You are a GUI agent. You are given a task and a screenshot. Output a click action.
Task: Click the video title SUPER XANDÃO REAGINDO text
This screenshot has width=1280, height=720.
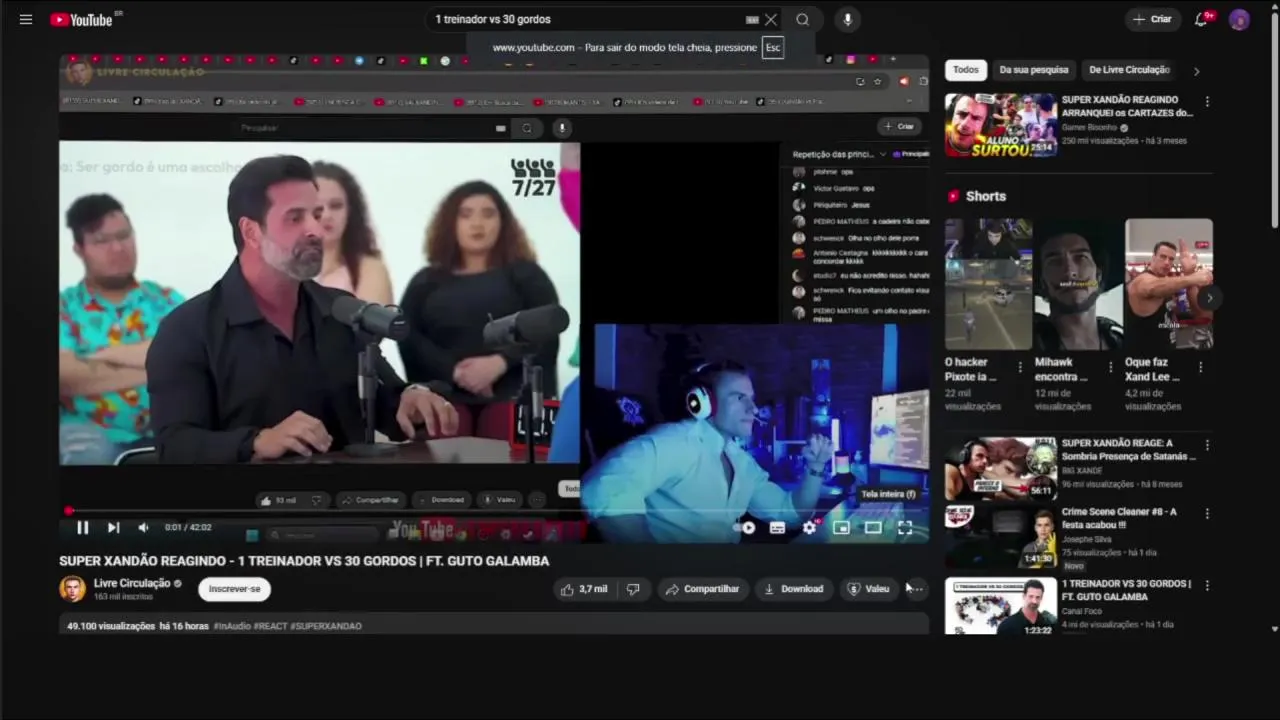coord(304,561)
